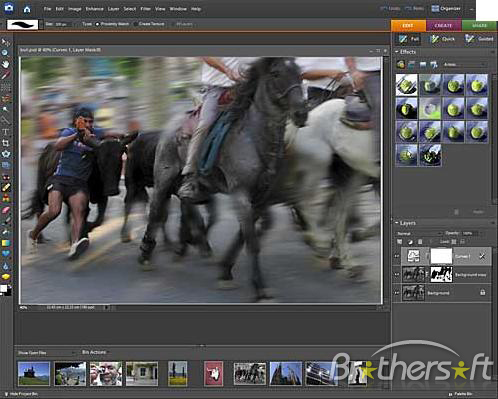The width and height of the screenshot is (498, 399).
Task: Switch to Full edit mode
Action: (x=409, y=39)
